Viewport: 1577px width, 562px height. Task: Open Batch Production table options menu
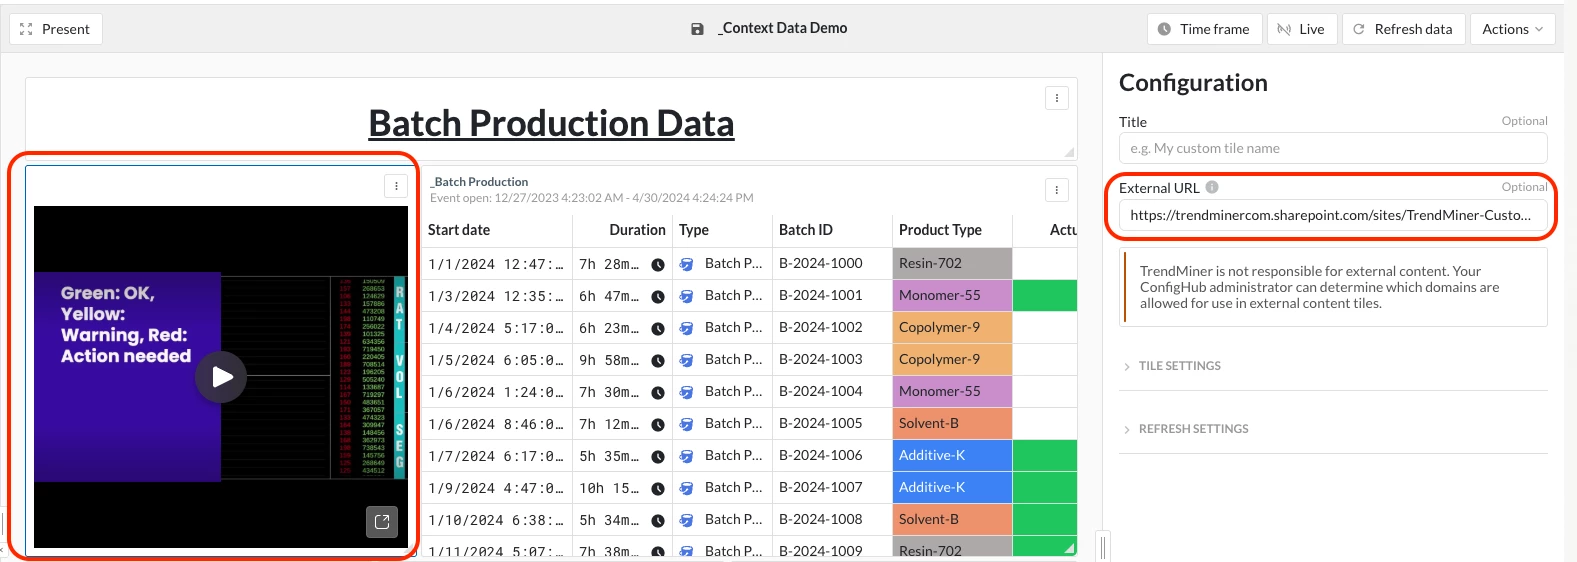coord(1057,190)
